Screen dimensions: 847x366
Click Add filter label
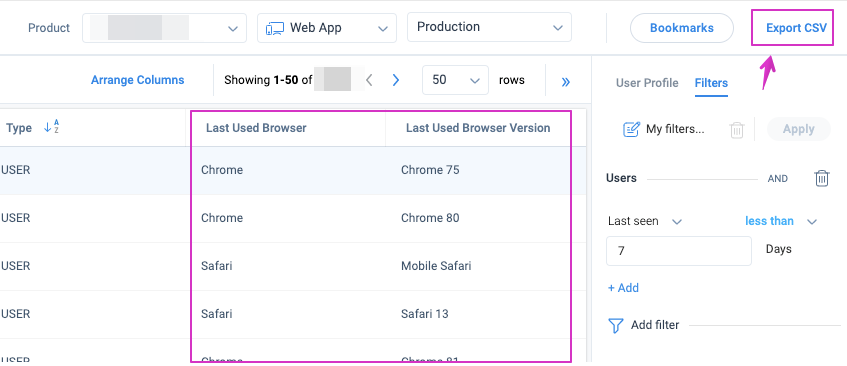(x=655, y=325)
